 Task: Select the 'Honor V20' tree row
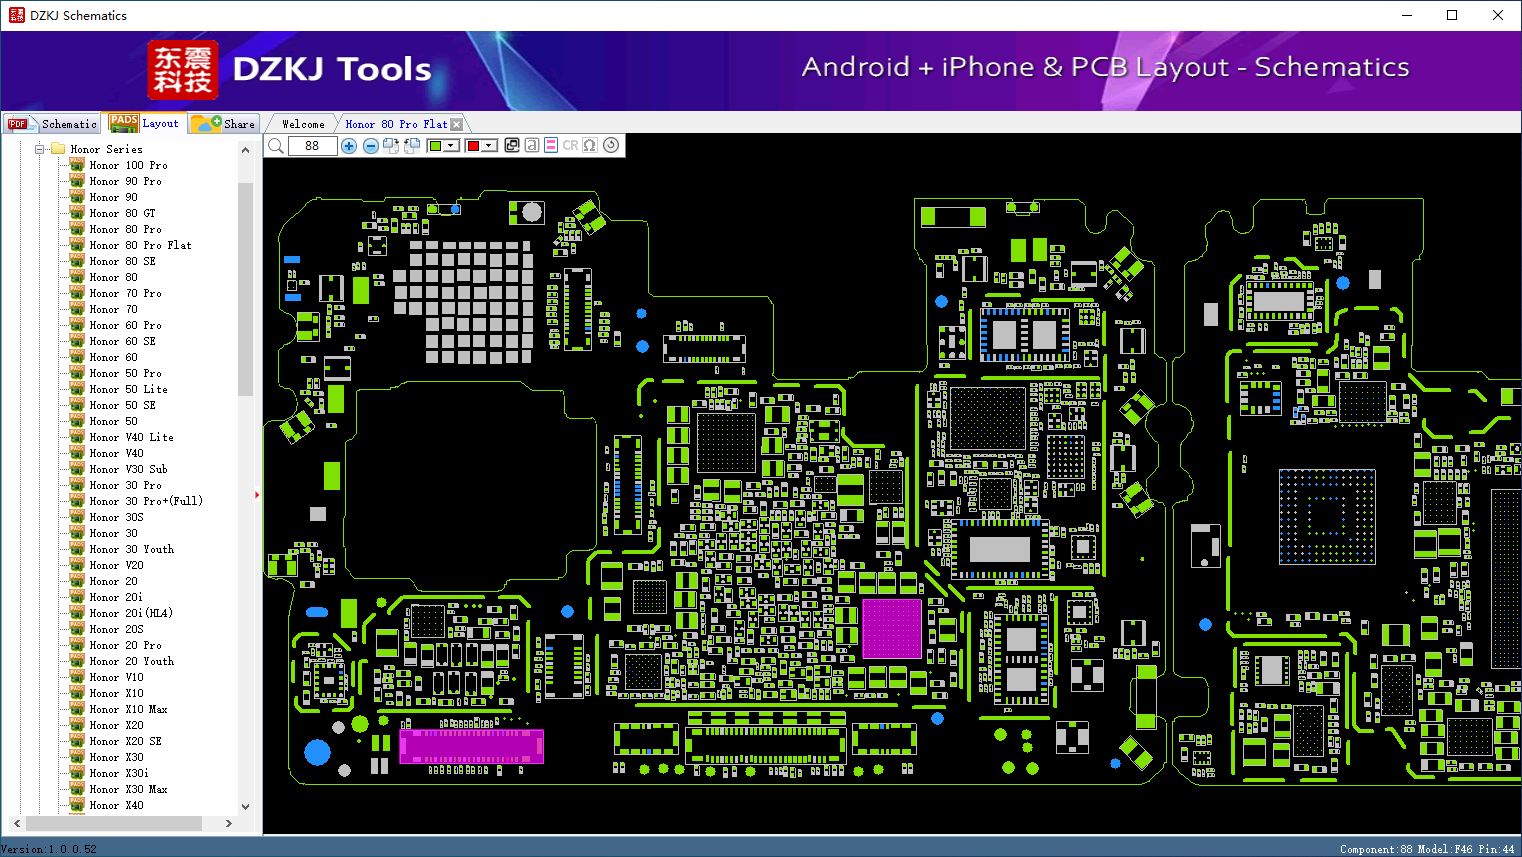(x=116, y=565)
